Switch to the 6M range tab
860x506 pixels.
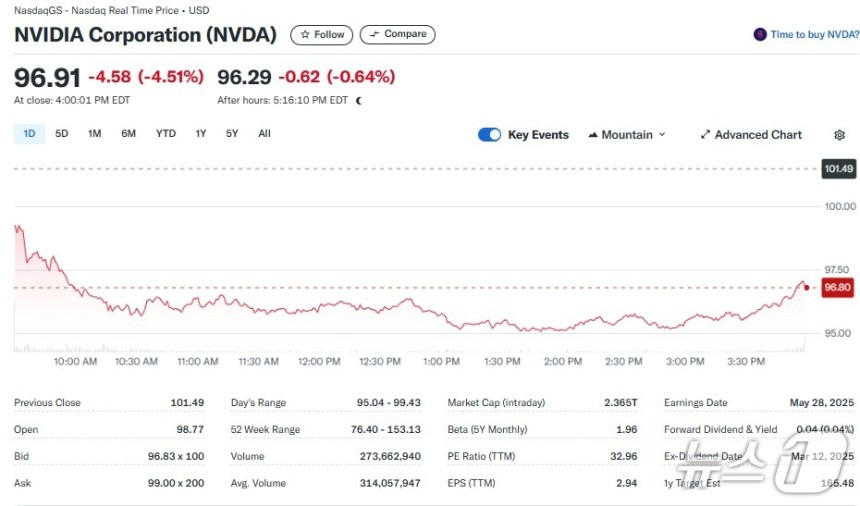[128, 134]
